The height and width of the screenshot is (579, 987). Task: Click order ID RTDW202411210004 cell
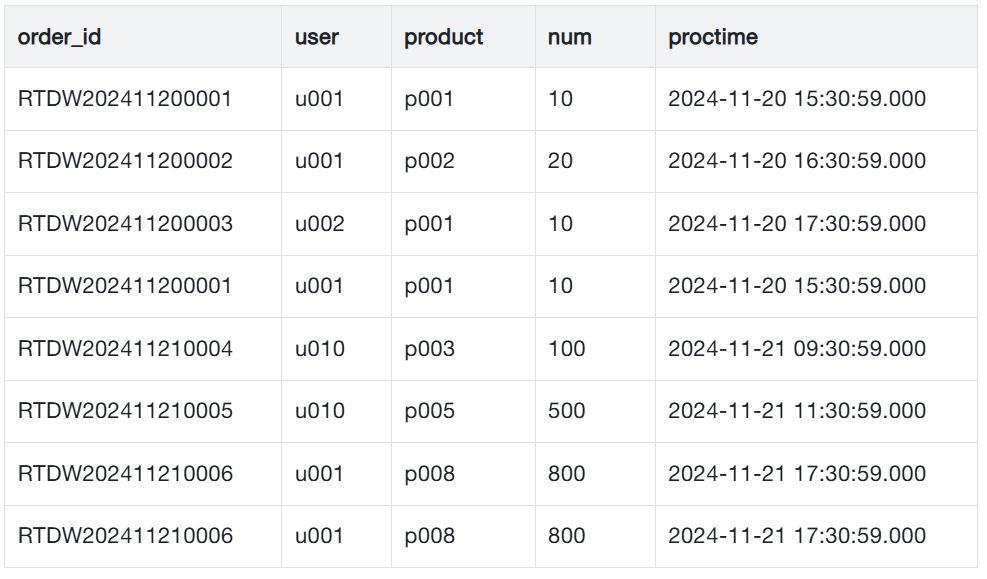pos(125,349)
